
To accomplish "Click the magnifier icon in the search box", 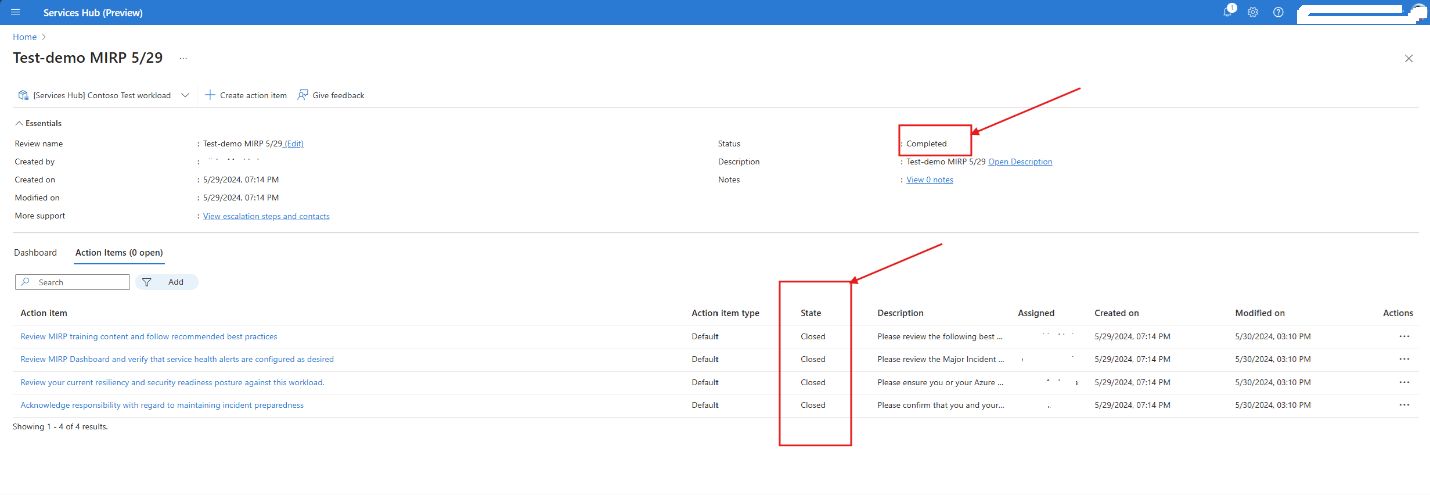I will 25,282.
